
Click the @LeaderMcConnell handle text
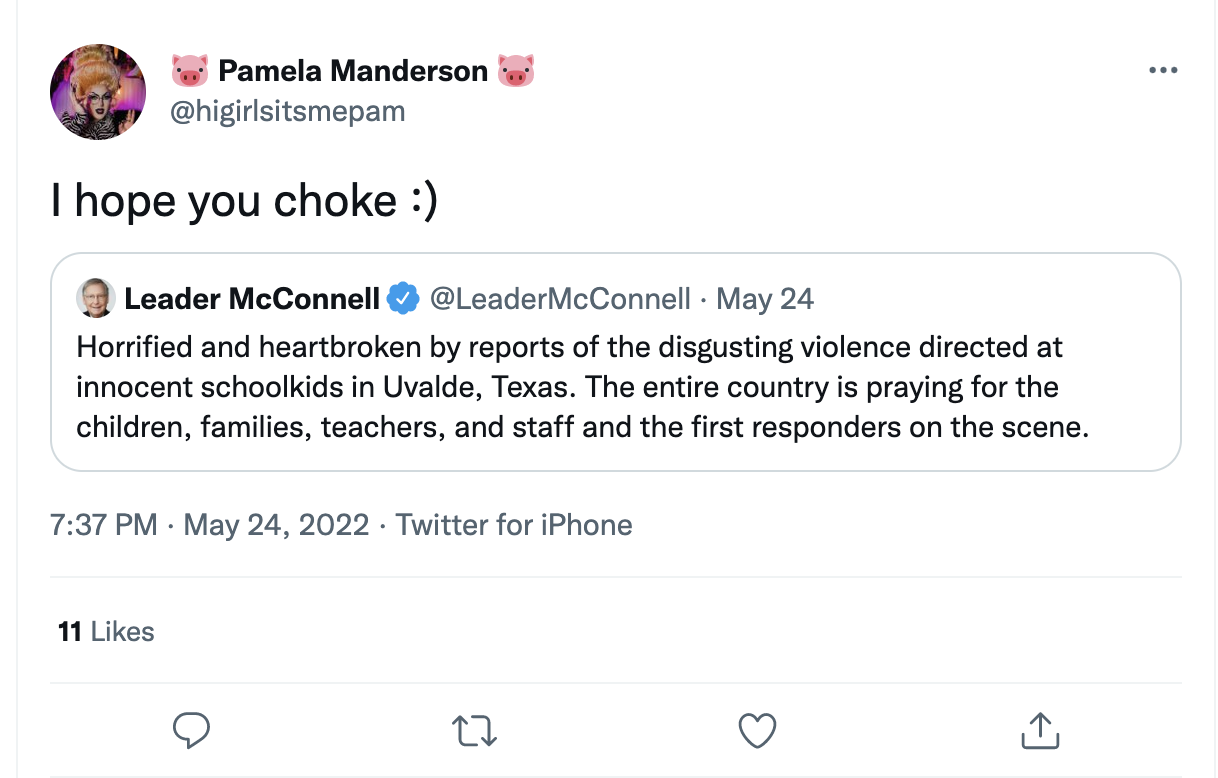tap(560, 298)
